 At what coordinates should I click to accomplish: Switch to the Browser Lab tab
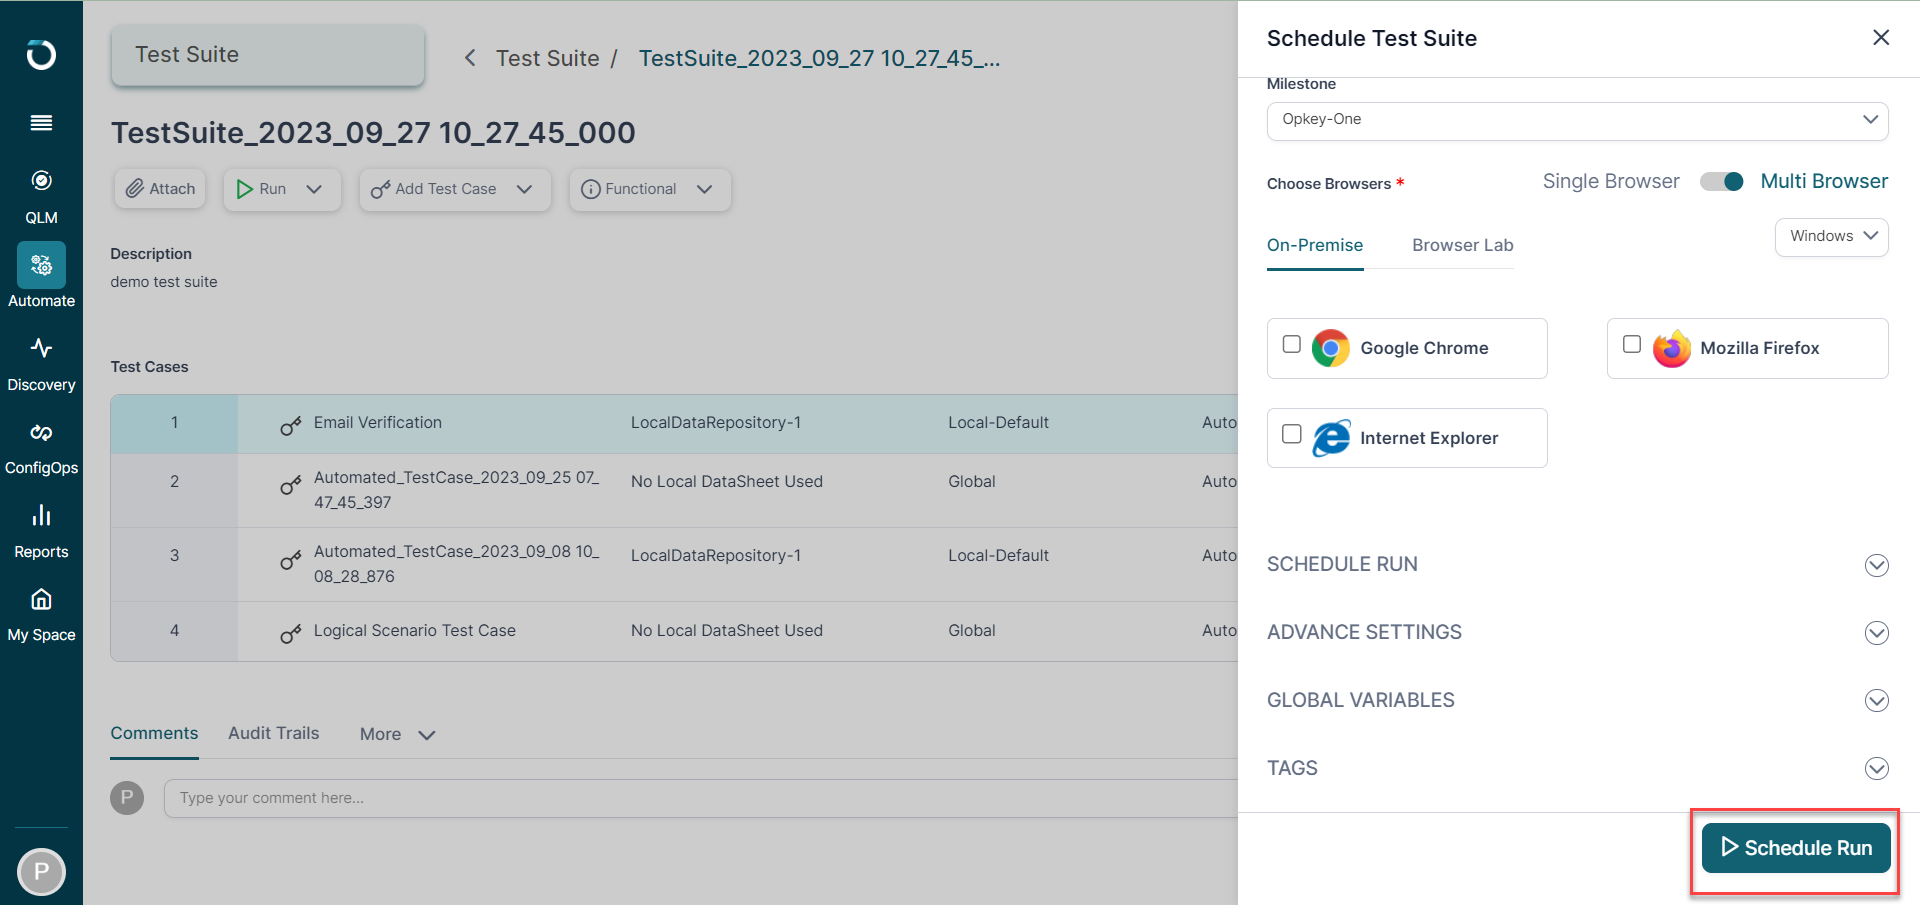tap(1462, 245)
